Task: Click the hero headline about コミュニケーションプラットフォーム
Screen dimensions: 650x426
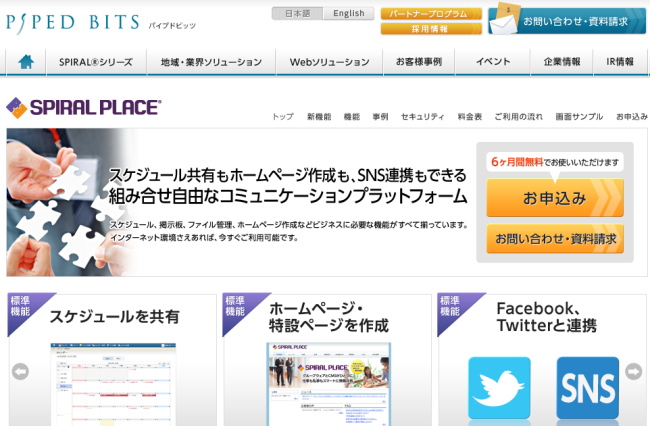Action: point(288,186)
